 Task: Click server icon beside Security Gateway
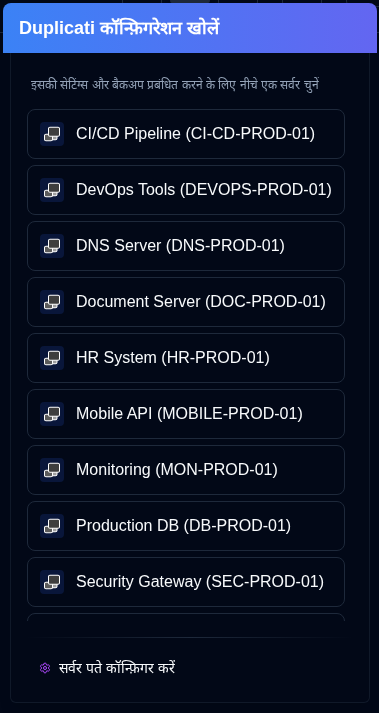(x=52, y=582)
